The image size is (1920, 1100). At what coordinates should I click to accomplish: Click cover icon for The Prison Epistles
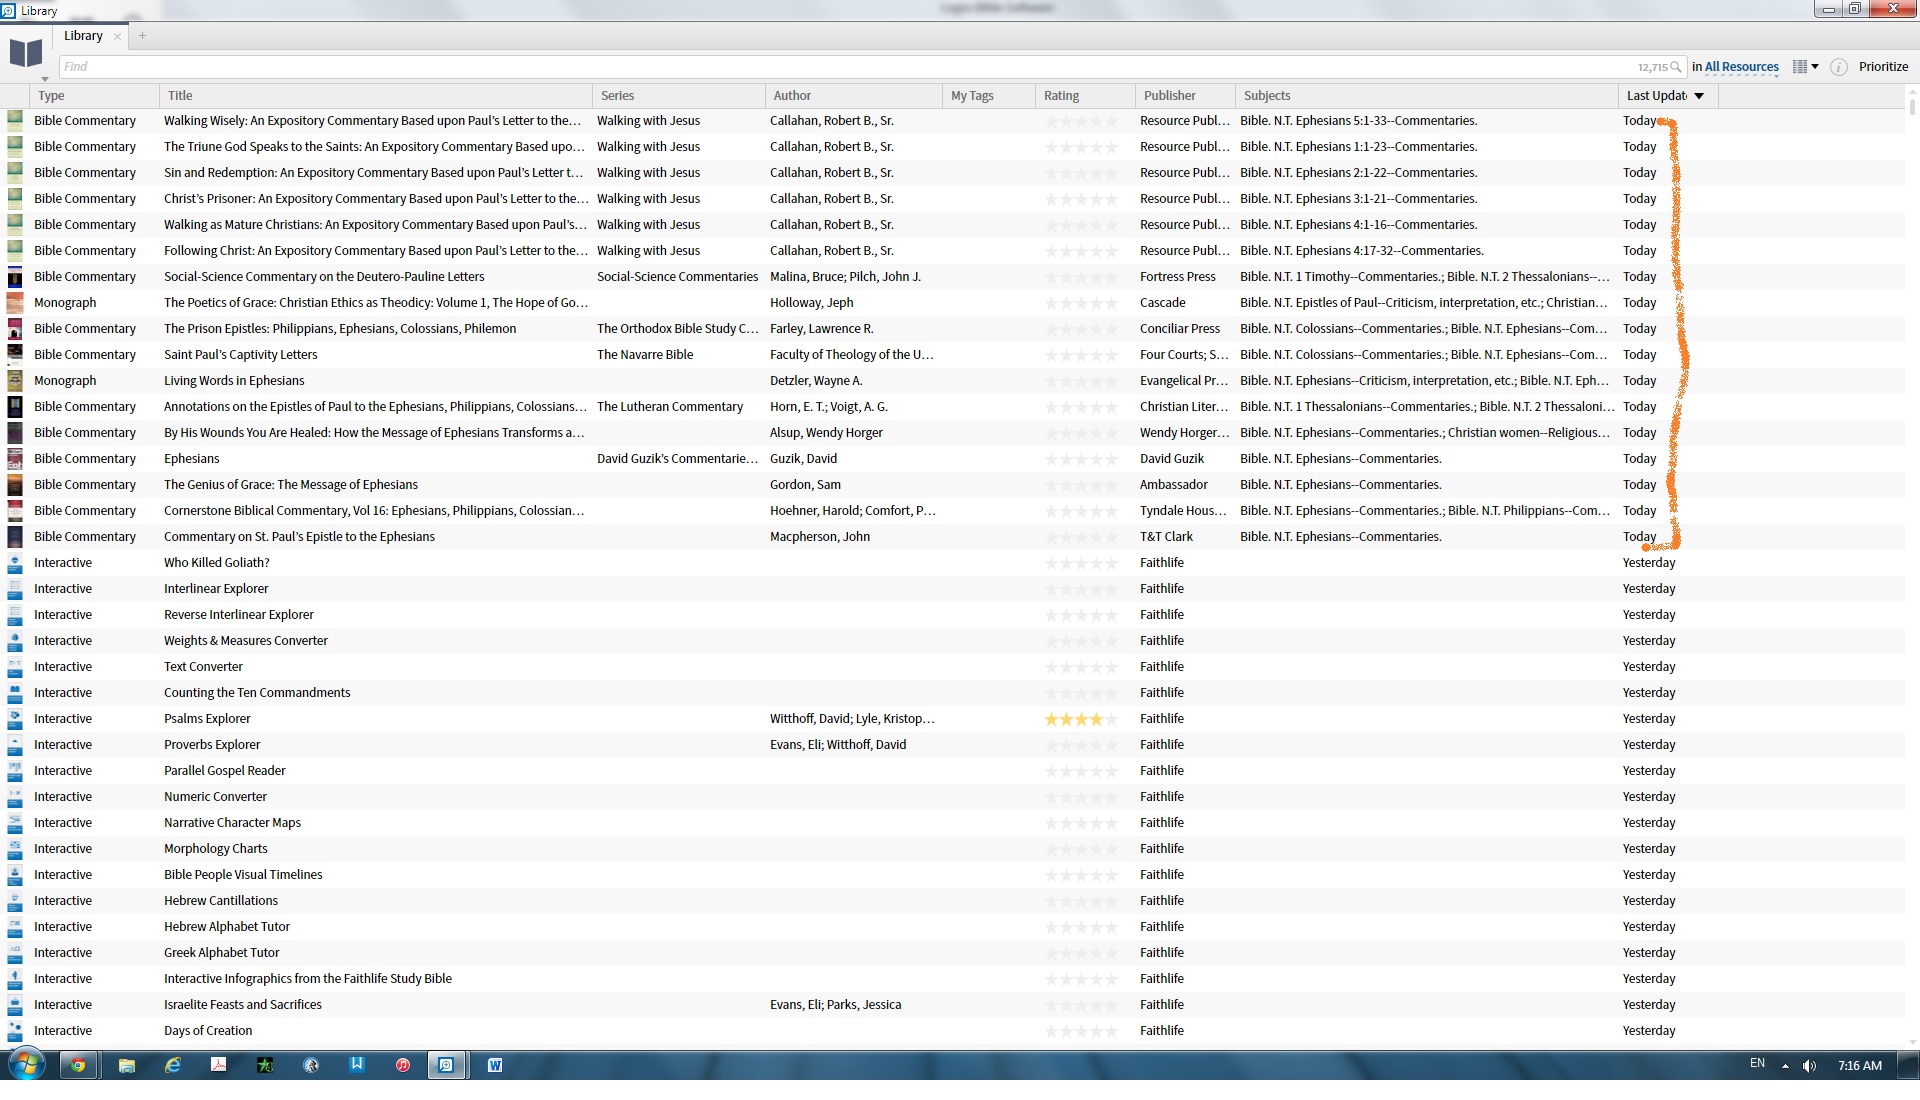coord(15,329)
